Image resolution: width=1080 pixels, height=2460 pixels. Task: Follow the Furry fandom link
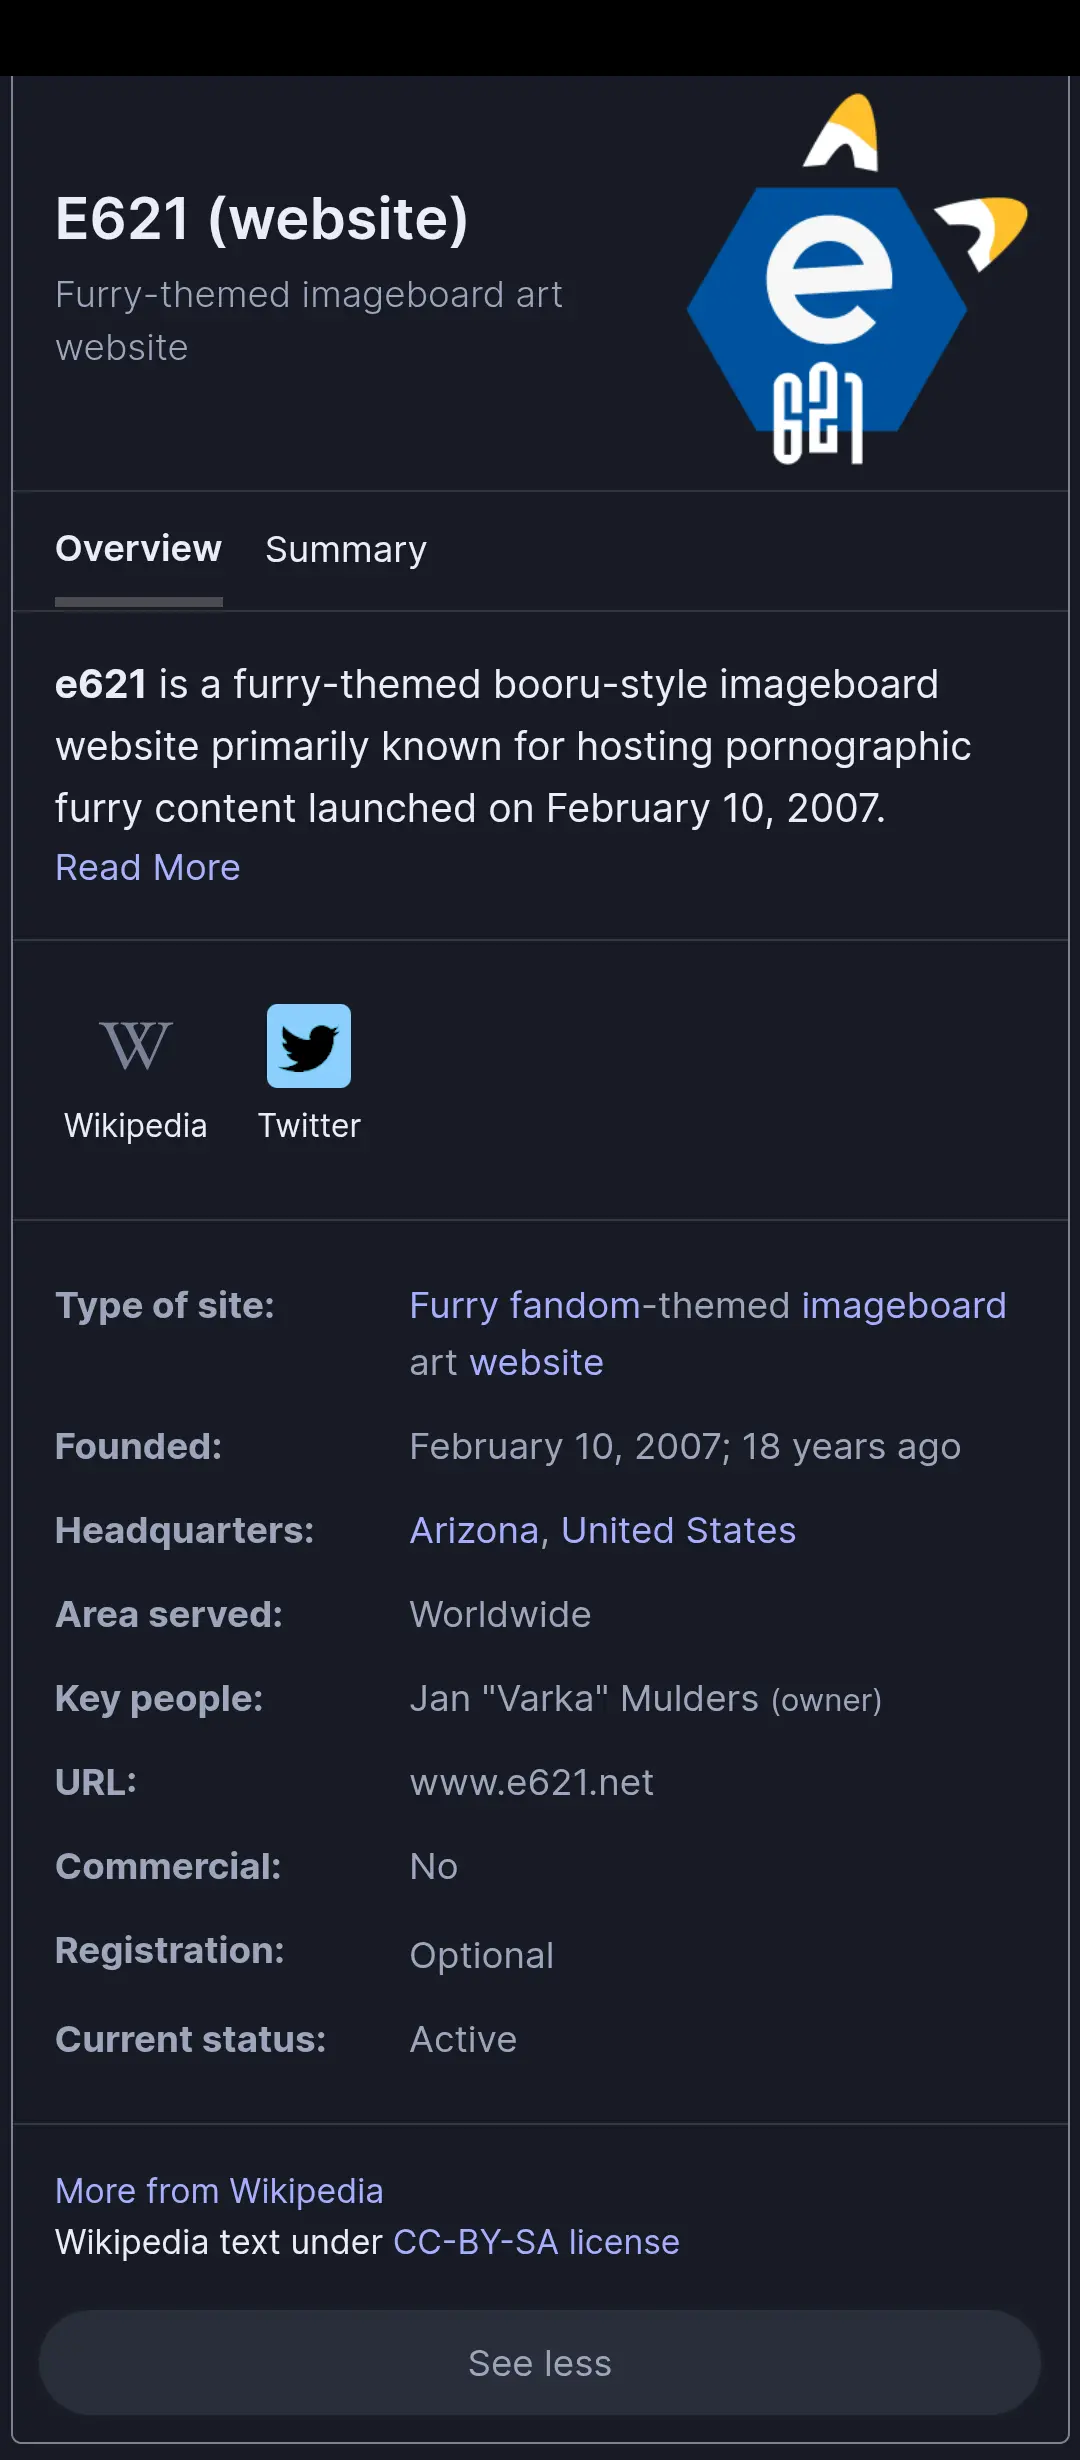point(525,1305)
